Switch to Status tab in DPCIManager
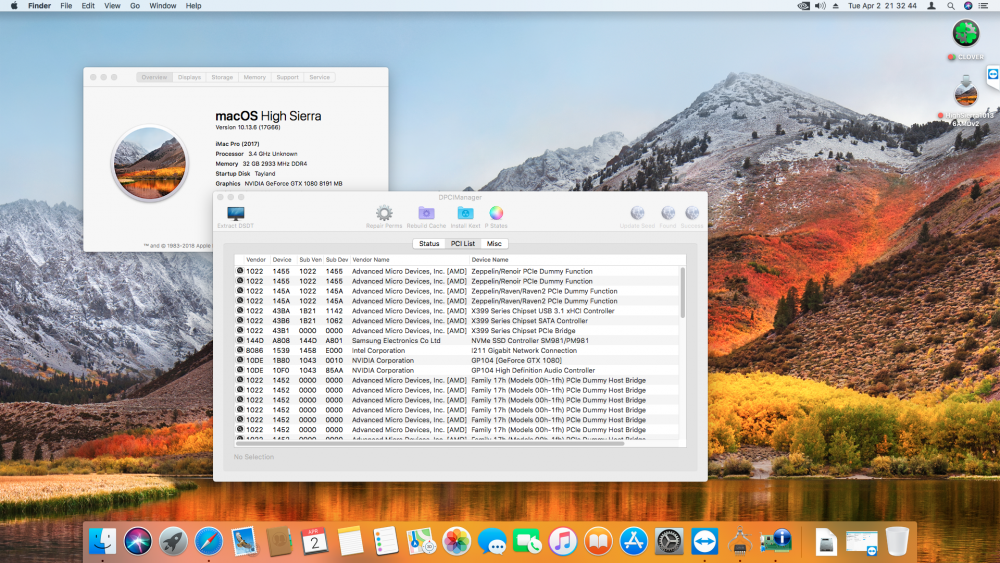 pyautogui.click(x=429, y=244)
